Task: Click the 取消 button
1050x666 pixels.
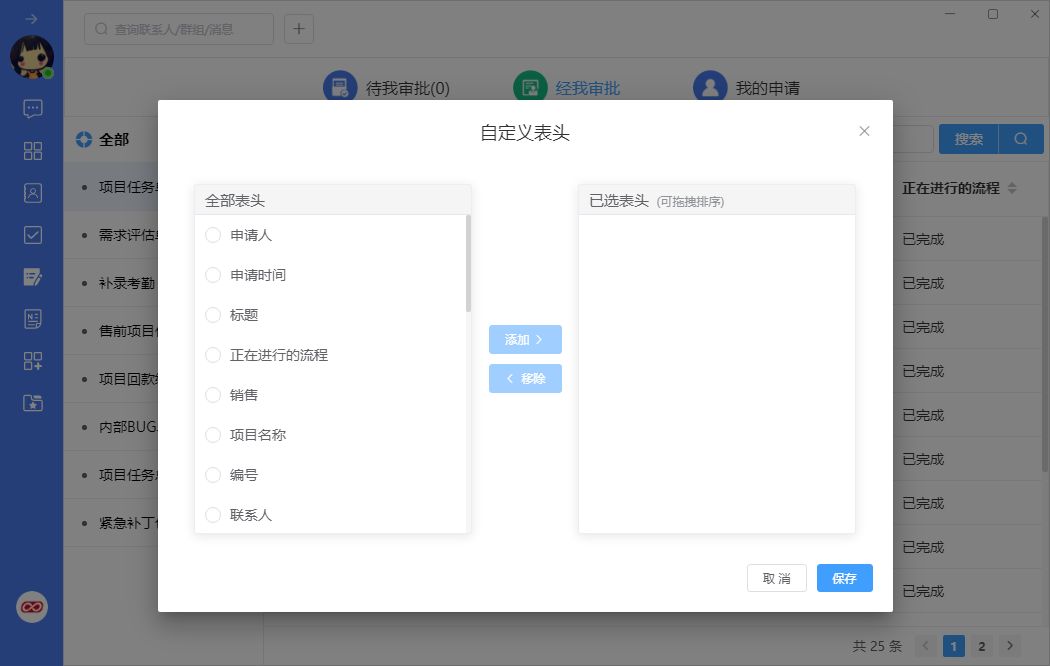Action: point(776,578)
